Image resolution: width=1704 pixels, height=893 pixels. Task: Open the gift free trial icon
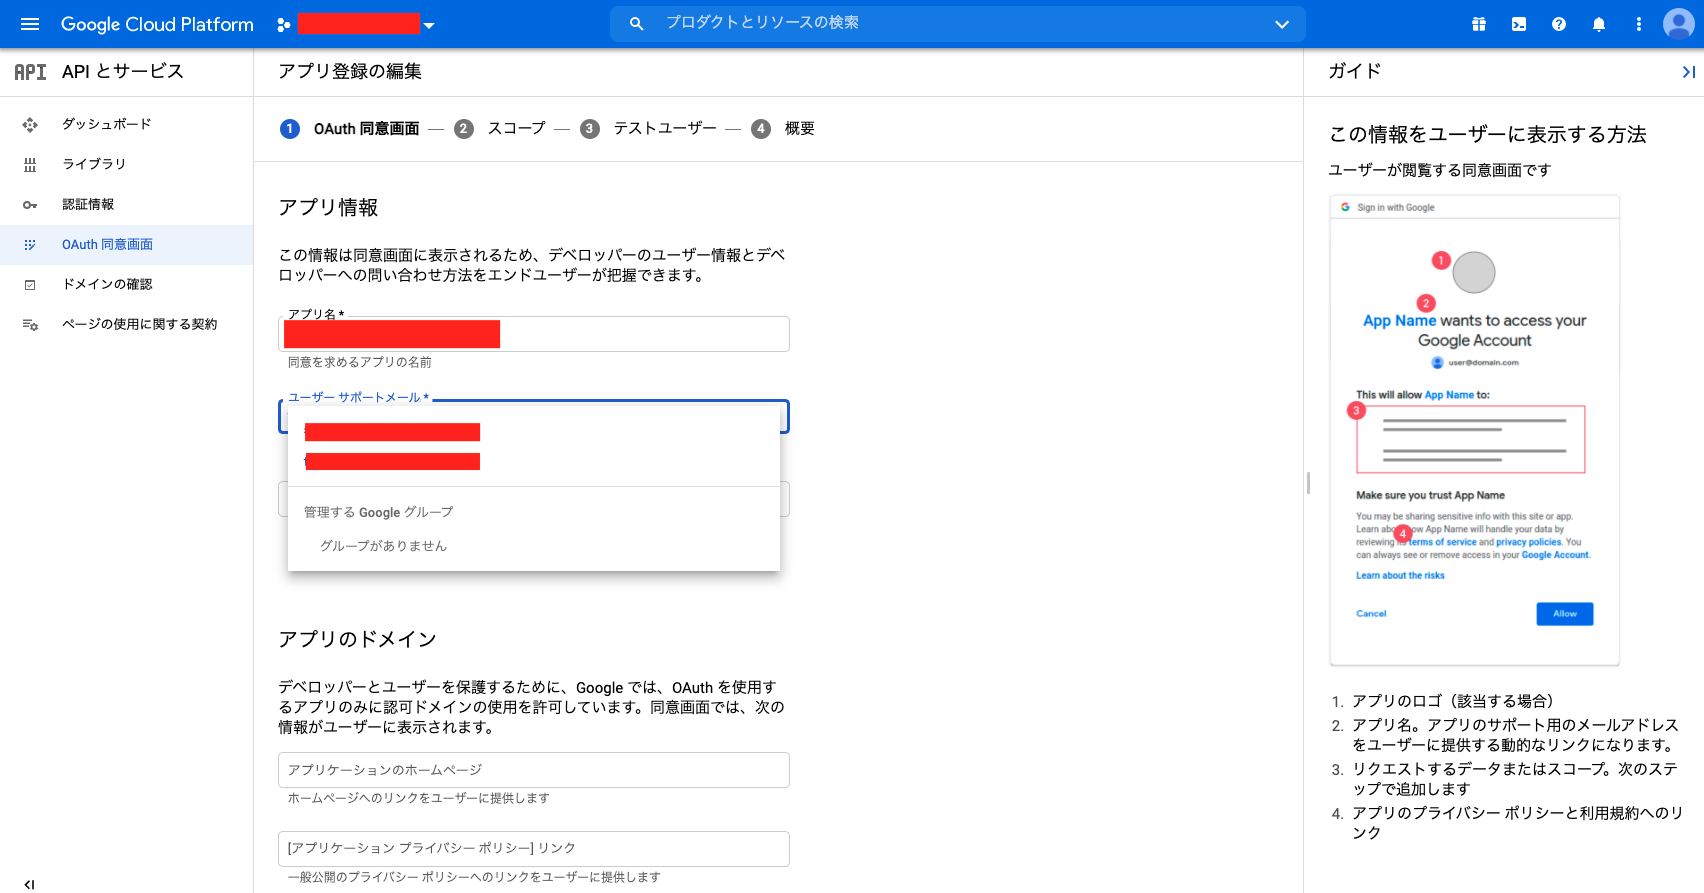(x=1479, y=24)
